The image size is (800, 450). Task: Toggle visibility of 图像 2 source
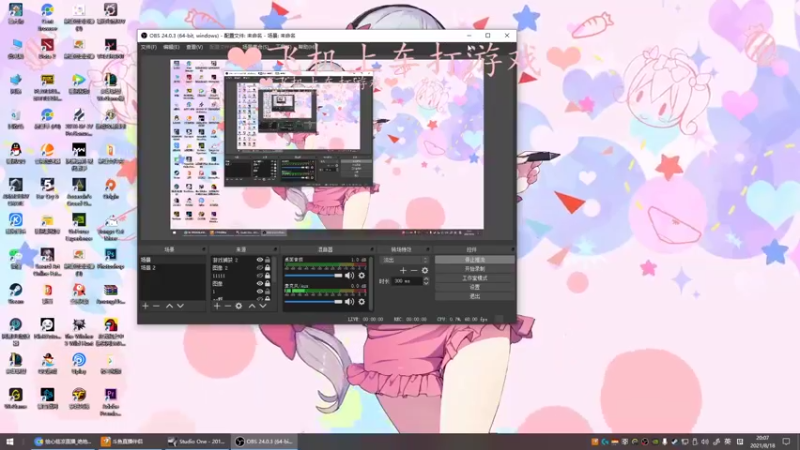pos(260,268)
